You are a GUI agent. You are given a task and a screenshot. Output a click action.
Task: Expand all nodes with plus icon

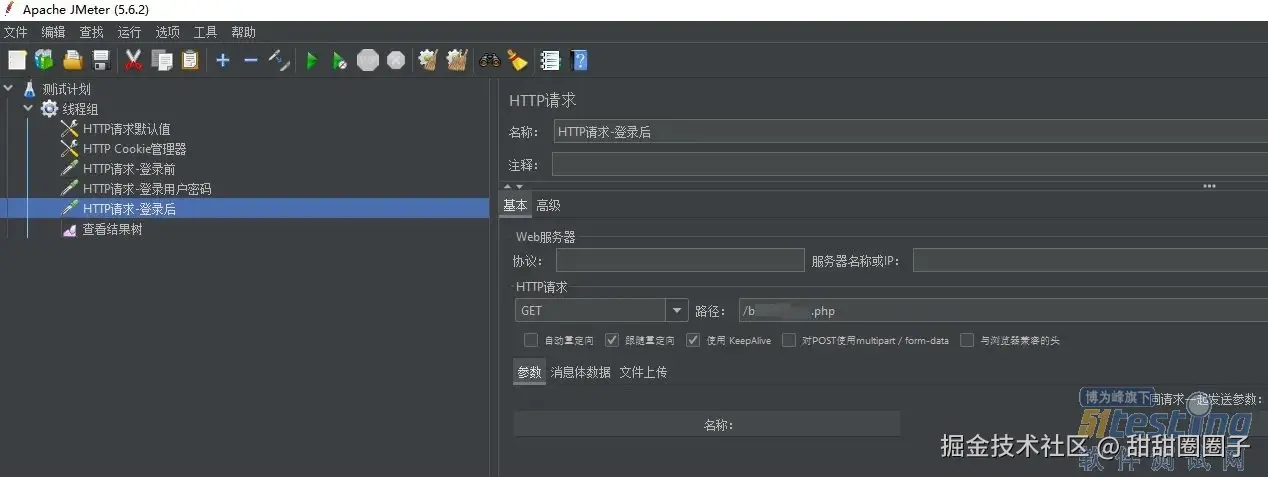222,60
